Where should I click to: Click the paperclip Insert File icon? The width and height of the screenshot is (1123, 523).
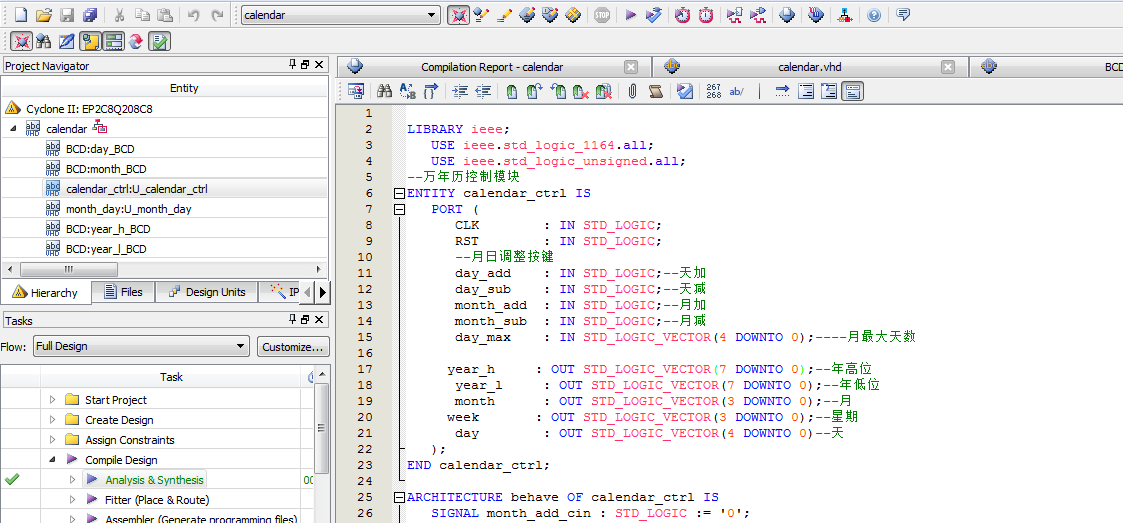coord(632,91)
